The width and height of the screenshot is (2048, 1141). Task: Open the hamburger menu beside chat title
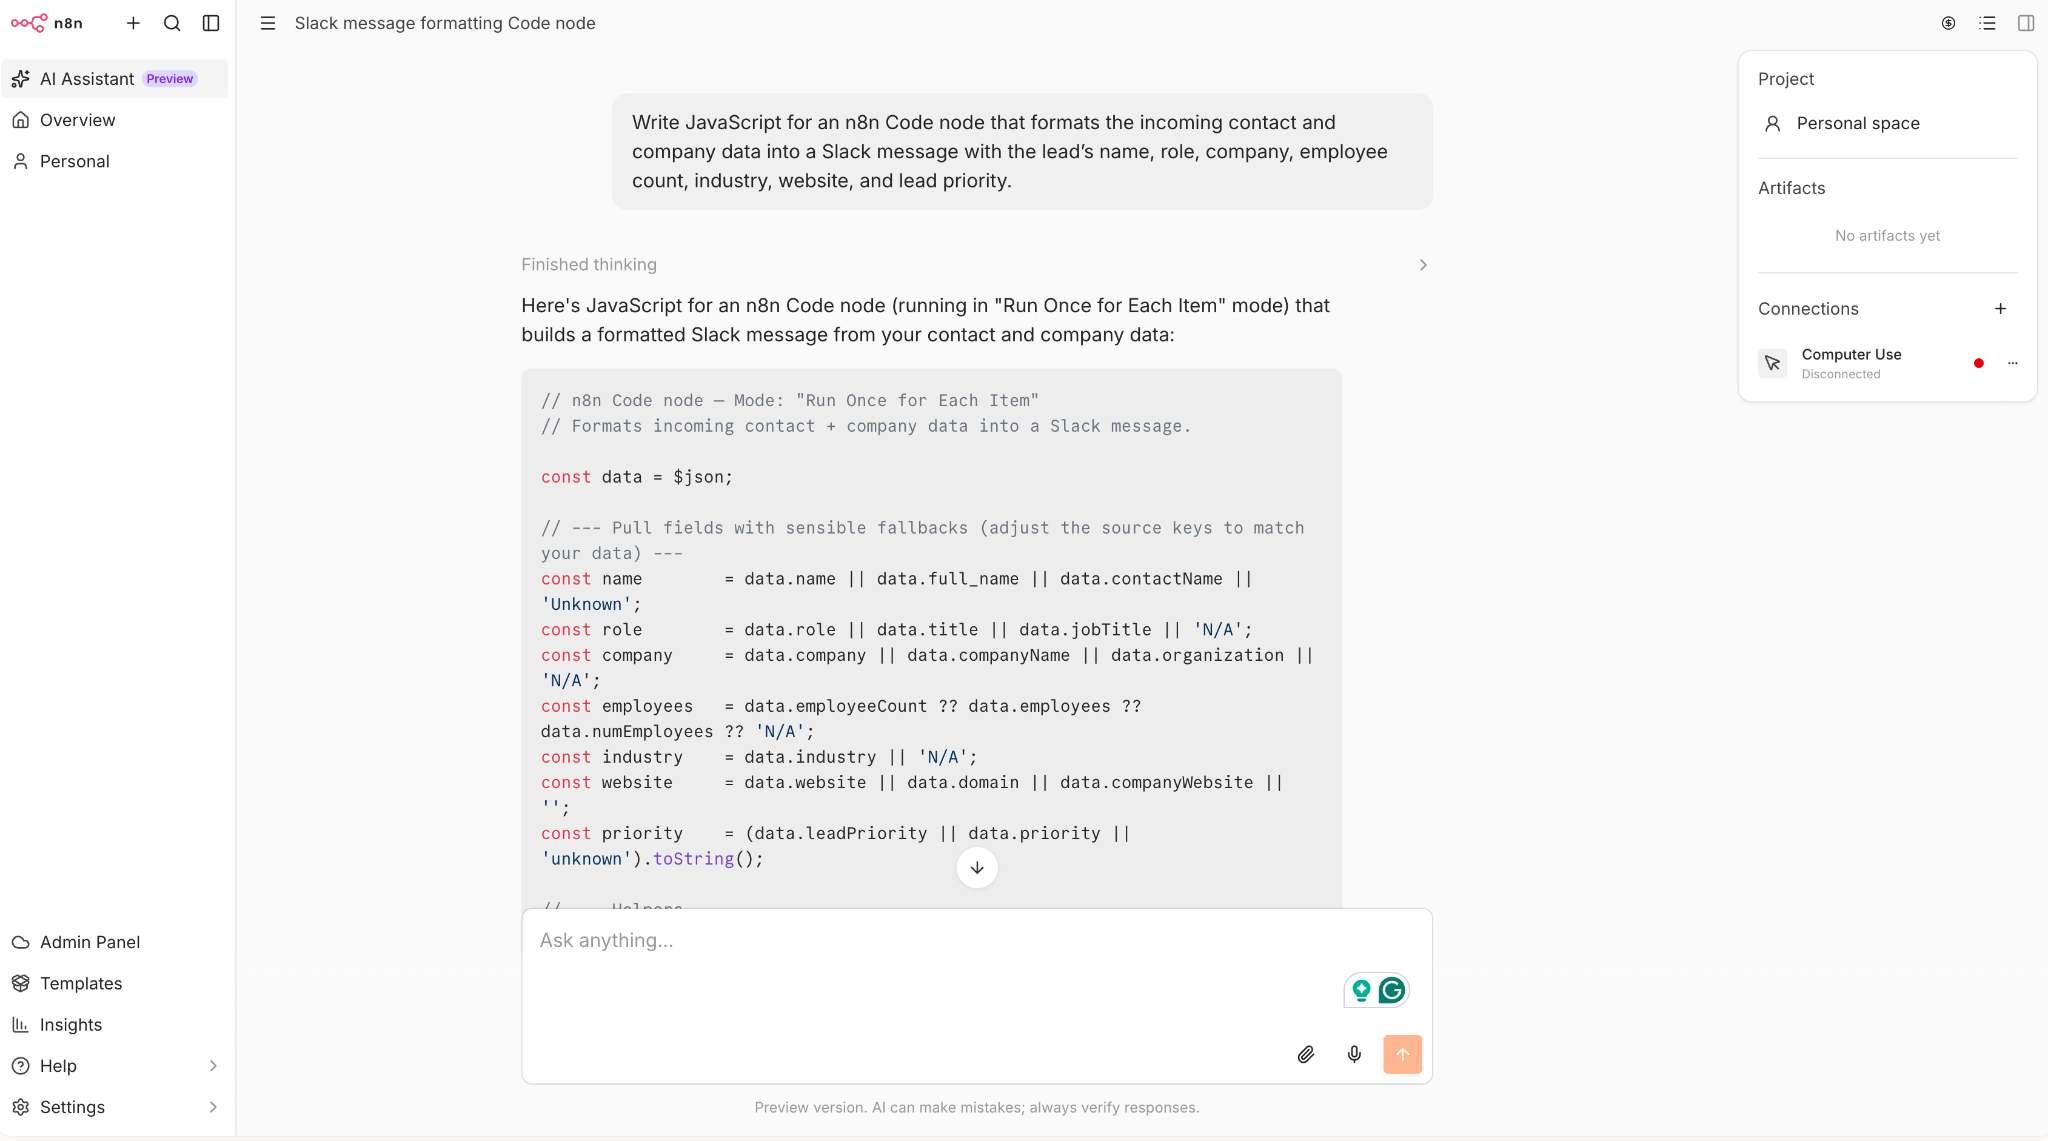[268, 23]
